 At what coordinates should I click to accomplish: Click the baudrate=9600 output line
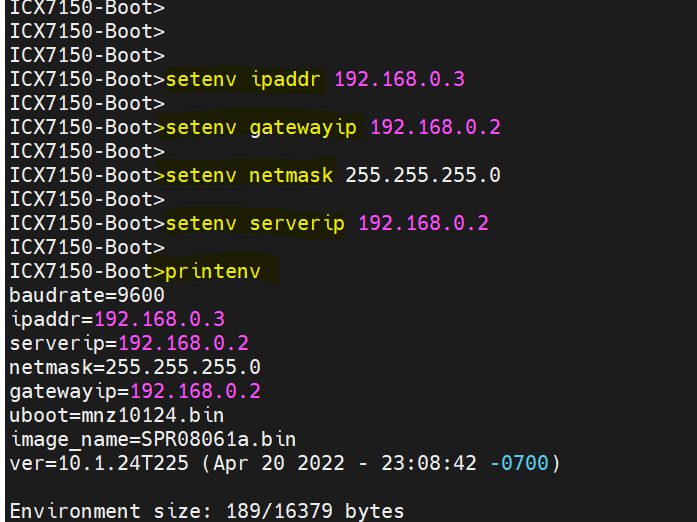(x=87, y=295)
